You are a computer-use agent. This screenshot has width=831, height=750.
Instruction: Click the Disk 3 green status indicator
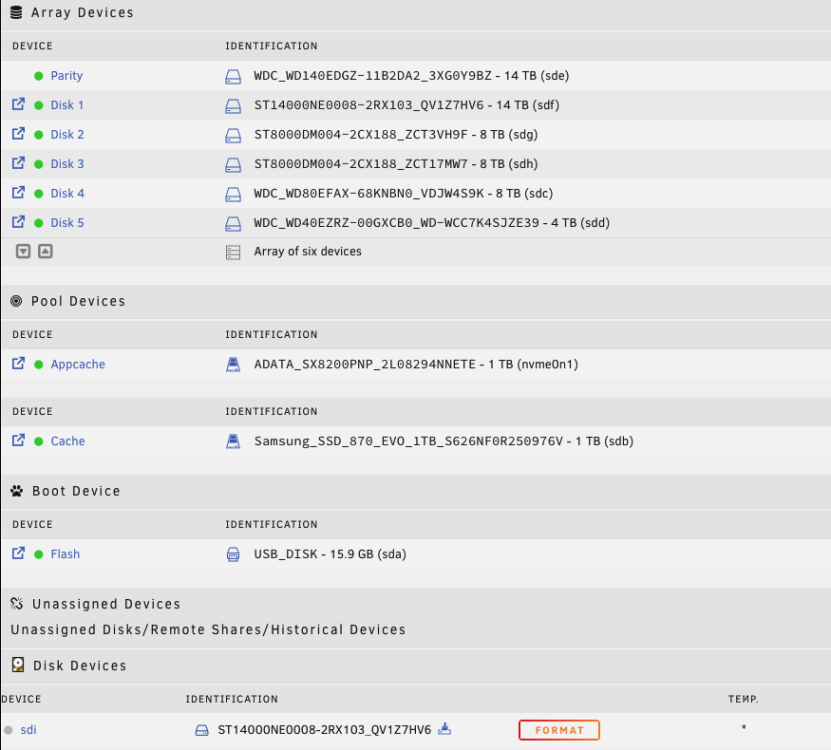(39, 164)
